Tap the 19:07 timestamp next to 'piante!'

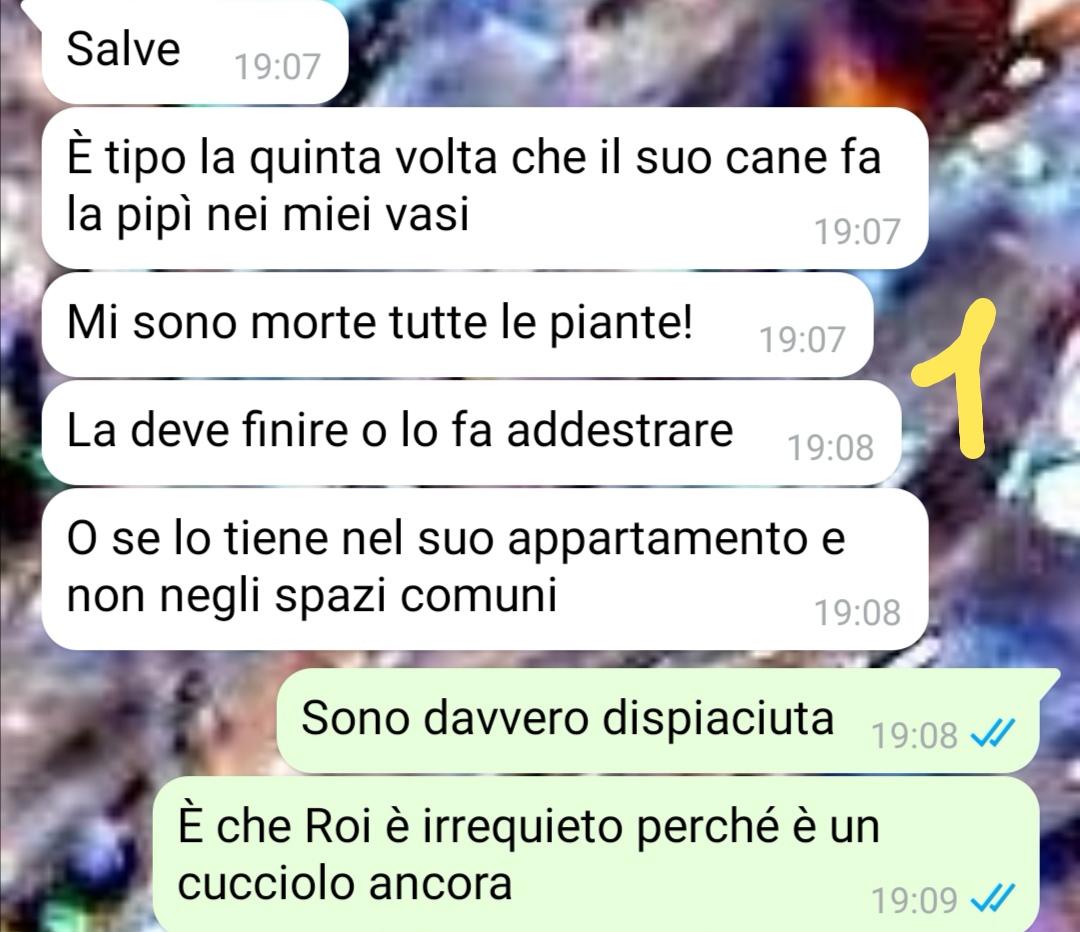[802, 340]
